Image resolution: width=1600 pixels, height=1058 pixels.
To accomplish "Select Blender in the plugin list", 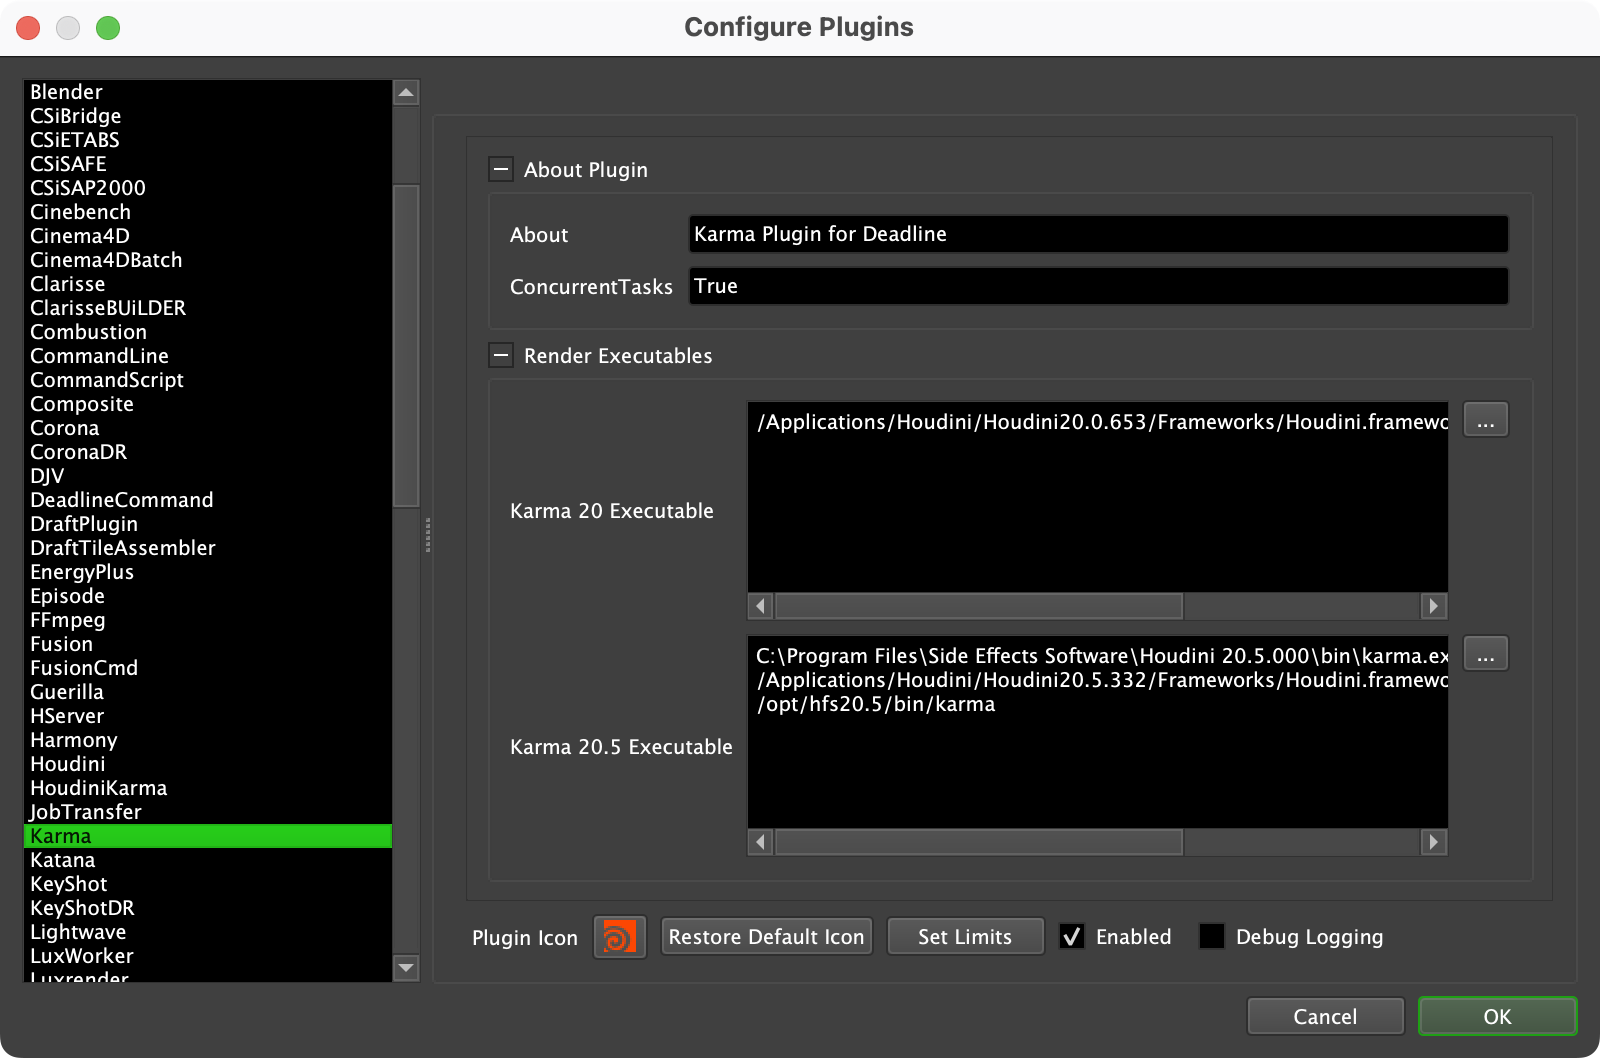I will (66, 91).
